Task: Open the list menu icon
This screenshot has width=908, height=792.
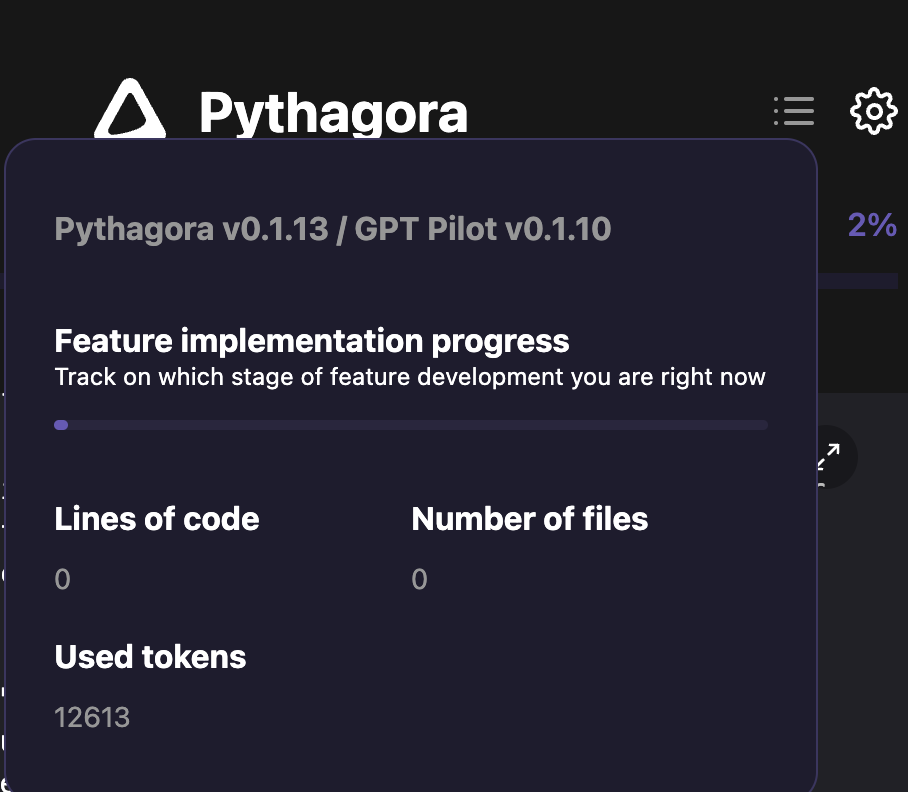Action: click(794, 111)
